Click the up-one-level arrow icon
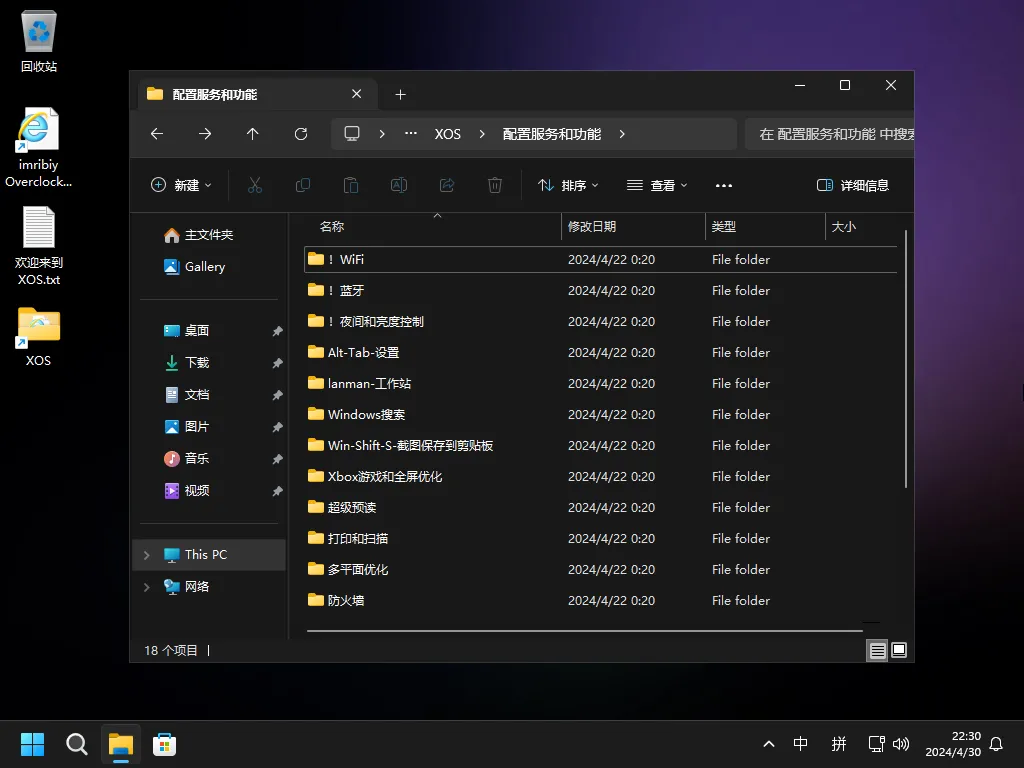The image size is (1024, 768). (253, 133)
